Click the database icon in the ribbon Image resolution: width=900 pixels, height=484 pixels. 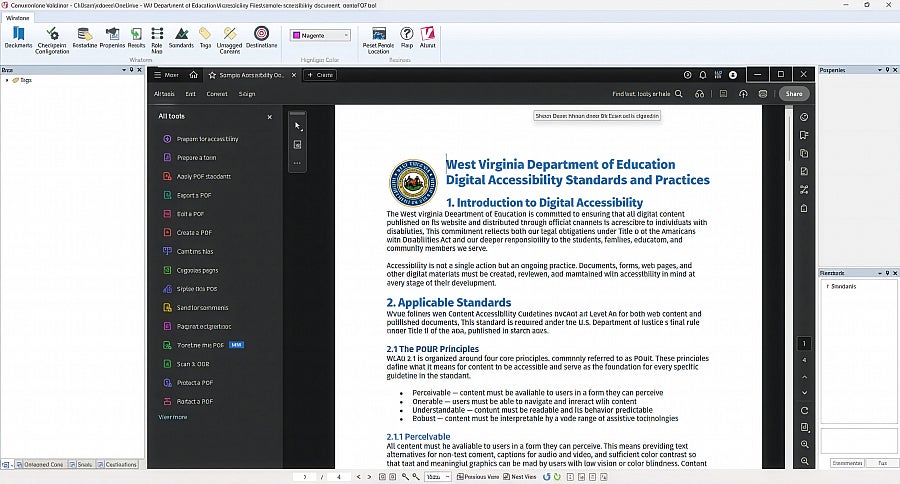pos(84,37)
